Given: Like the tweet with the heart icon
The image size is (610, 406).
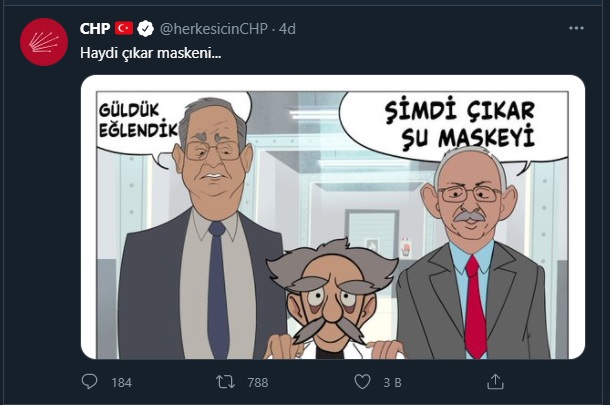Looking at the screenshot, I should tap(362, 381).
